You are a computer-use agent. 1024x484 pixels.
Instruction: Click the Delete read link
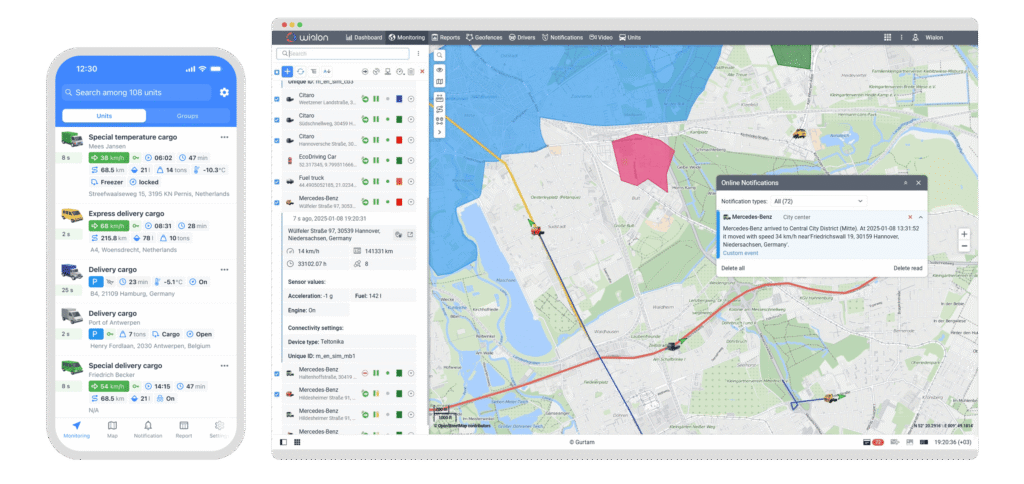click(x=907, y=268)
